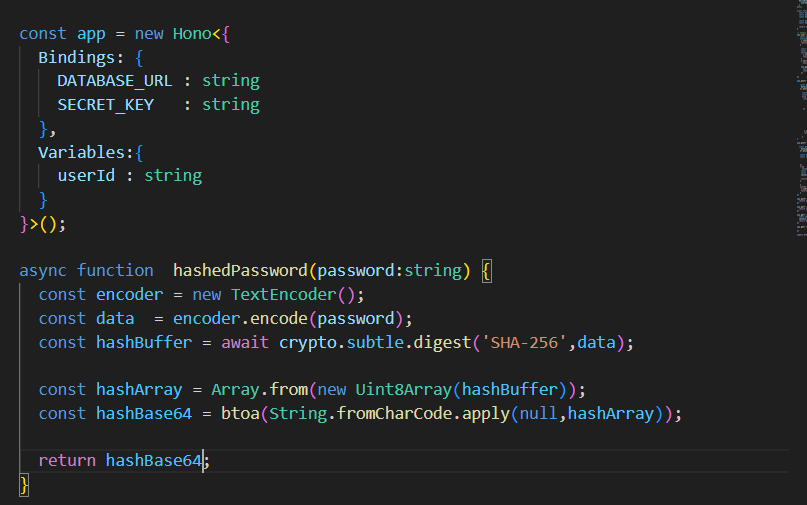Click the 'return' keyword

[67, 461]
